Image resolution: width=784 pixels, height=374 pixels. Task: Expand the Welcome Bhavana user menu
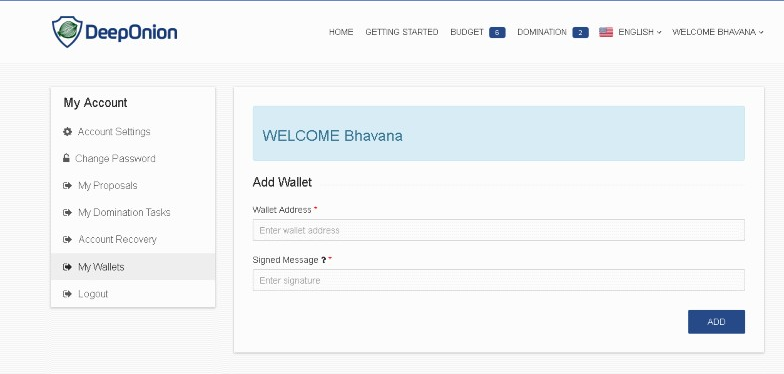tap(718, 32)
